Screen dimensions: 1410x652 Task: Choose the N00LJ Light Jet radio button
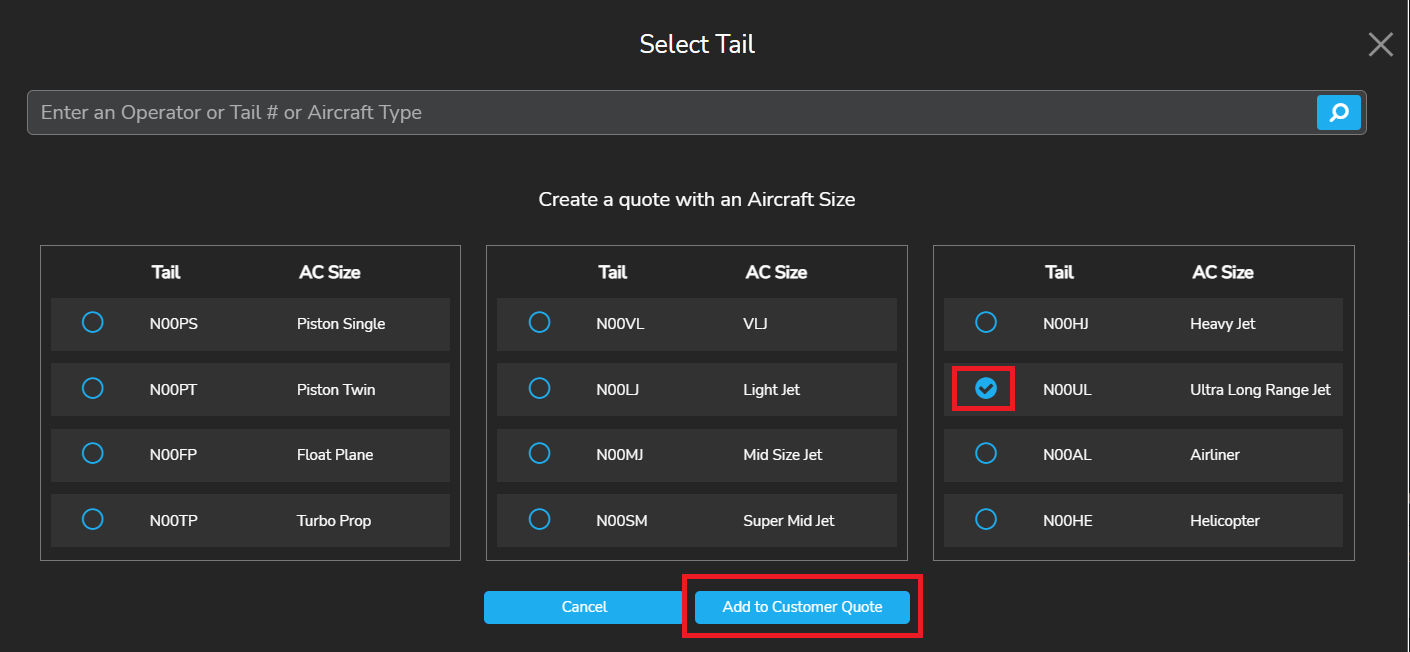pos(539,388)
